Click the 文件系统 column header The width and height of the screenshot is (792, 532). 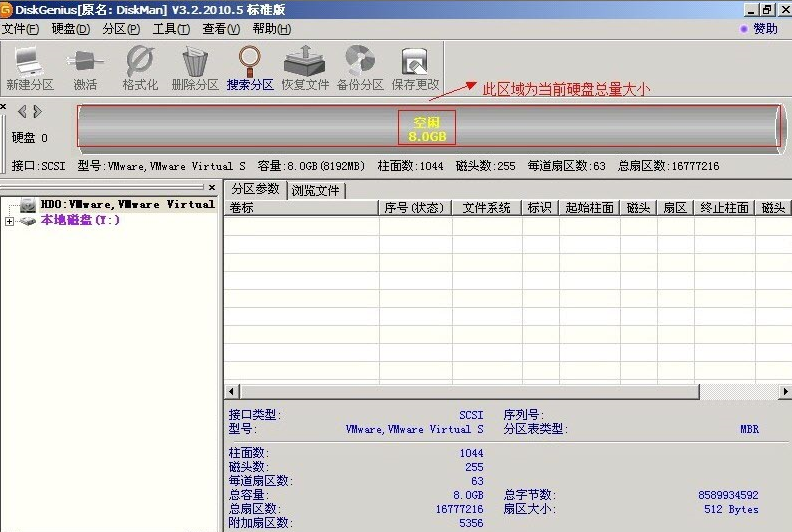coord(487,208)
